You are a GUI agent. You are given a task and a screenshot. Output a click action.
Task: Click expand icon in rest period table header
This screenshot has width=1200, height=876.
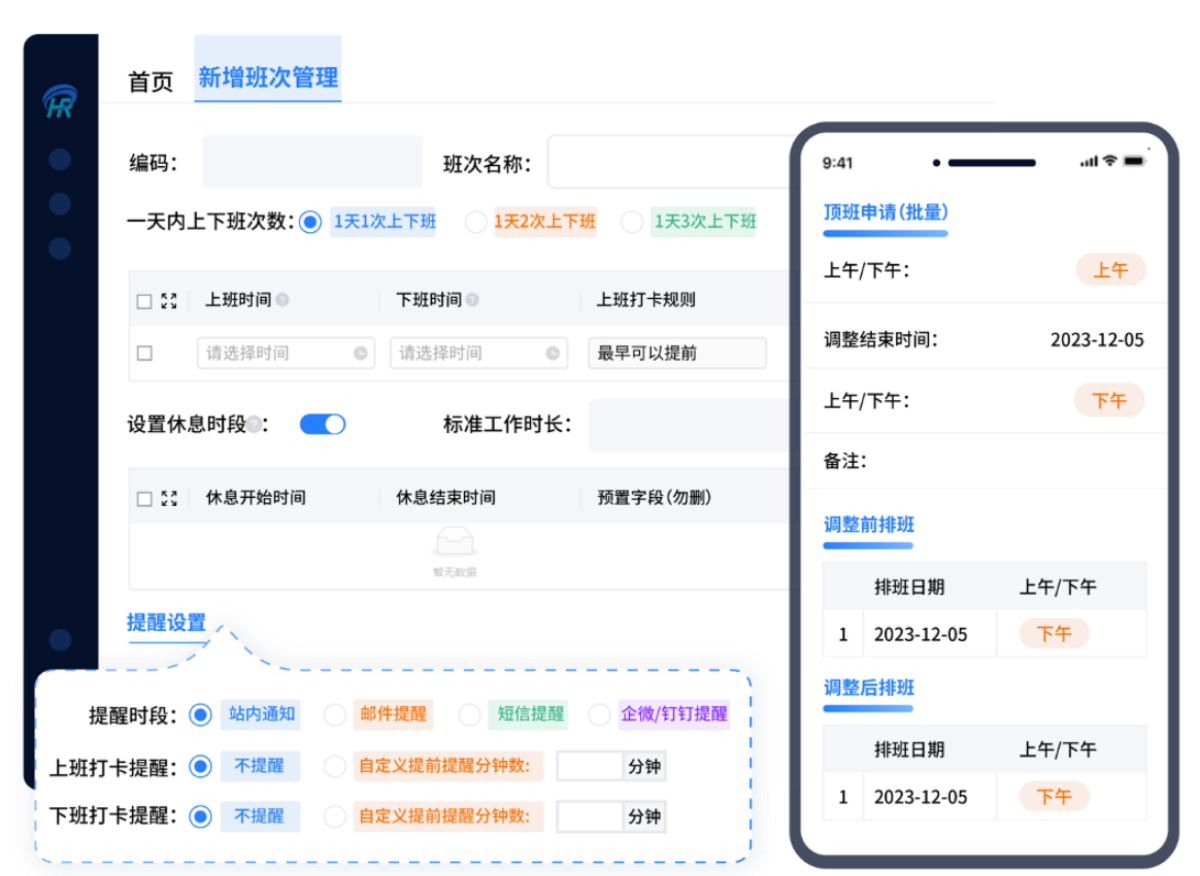tap(169, 498)
